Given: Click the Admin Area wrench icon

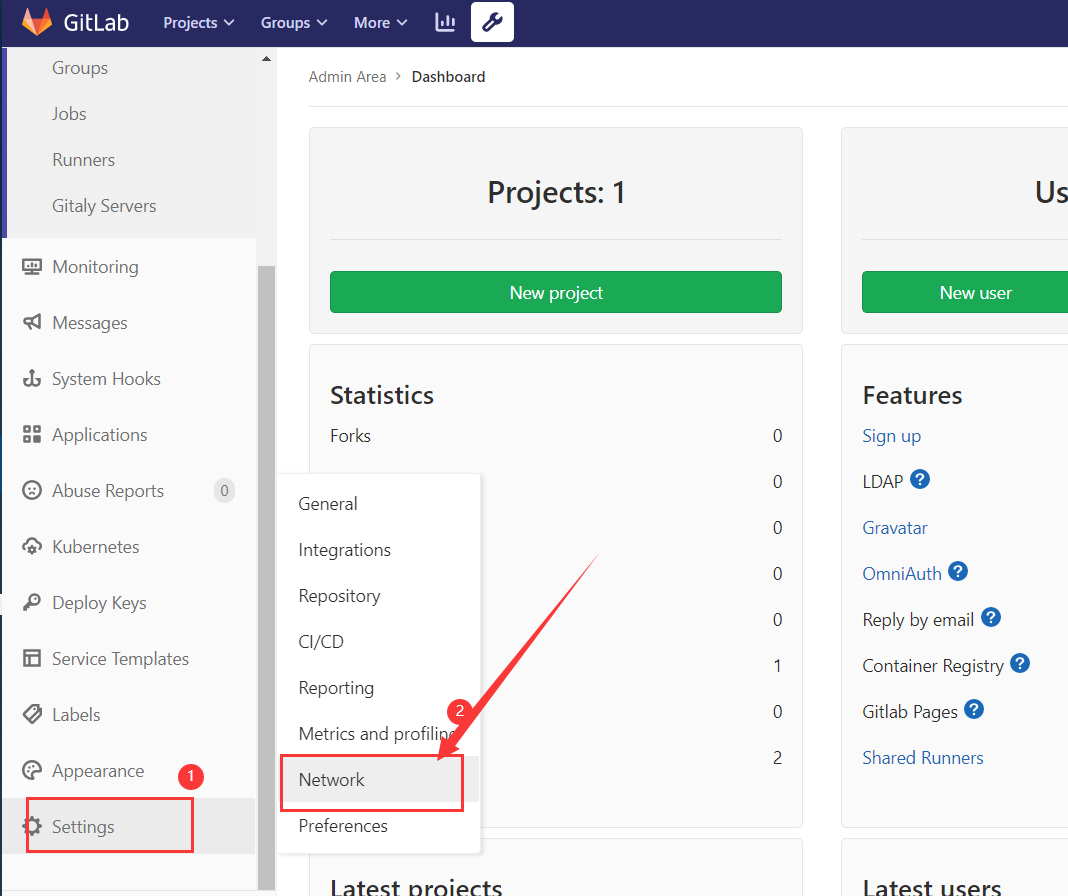Looking at the screenshot, I should (492, 22).
